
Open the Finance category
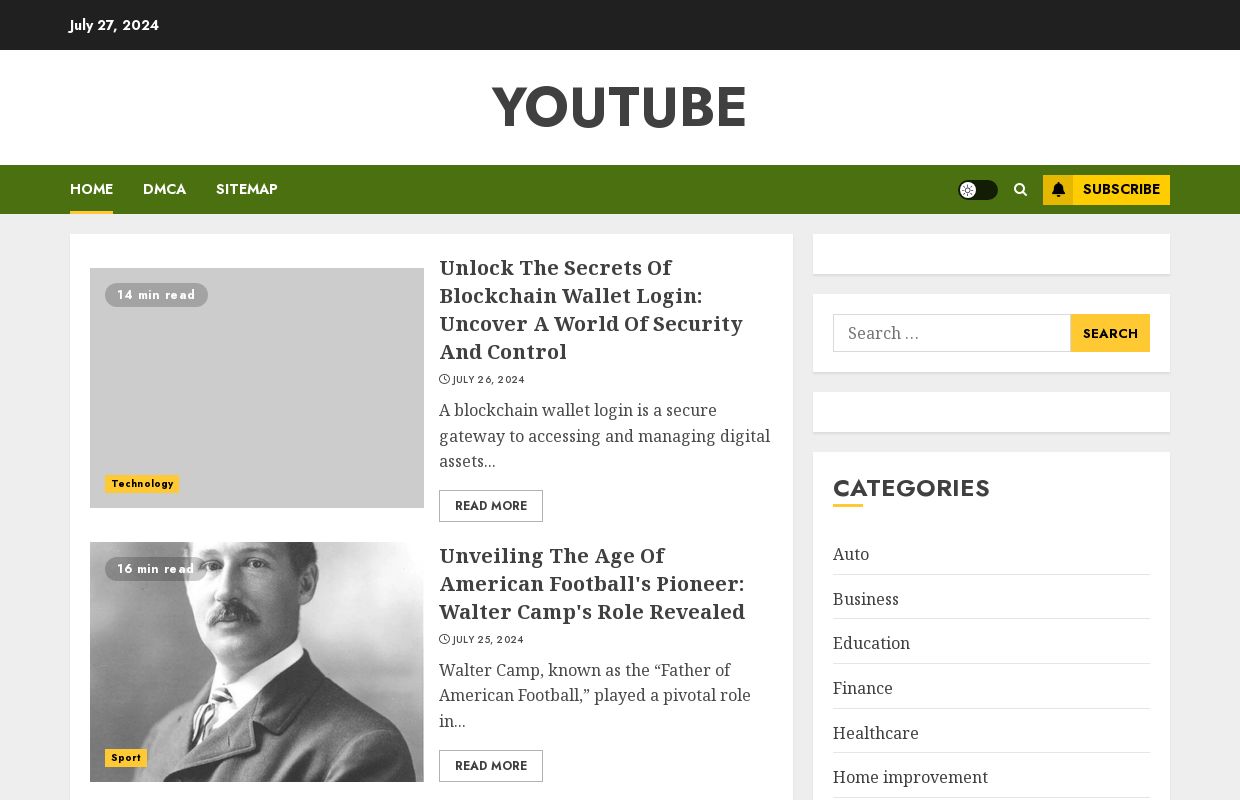863,688
